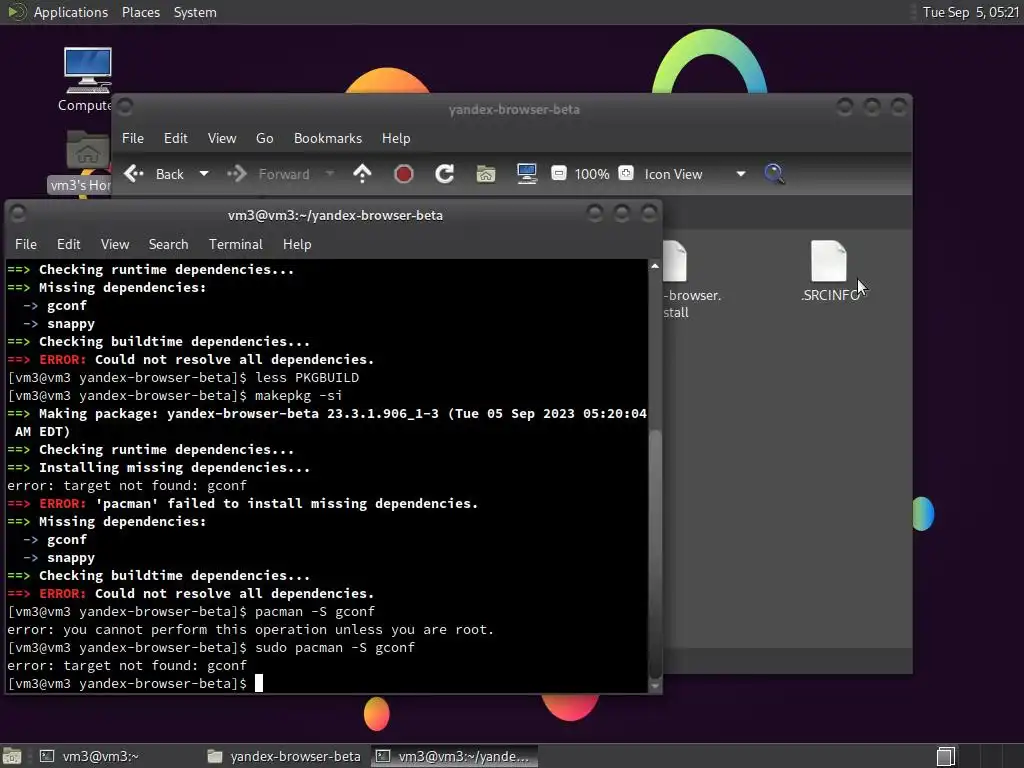The width and height of the screenshot is (1024, 768).
Task: Open the file manager window menu button
Action: point(125,106)
